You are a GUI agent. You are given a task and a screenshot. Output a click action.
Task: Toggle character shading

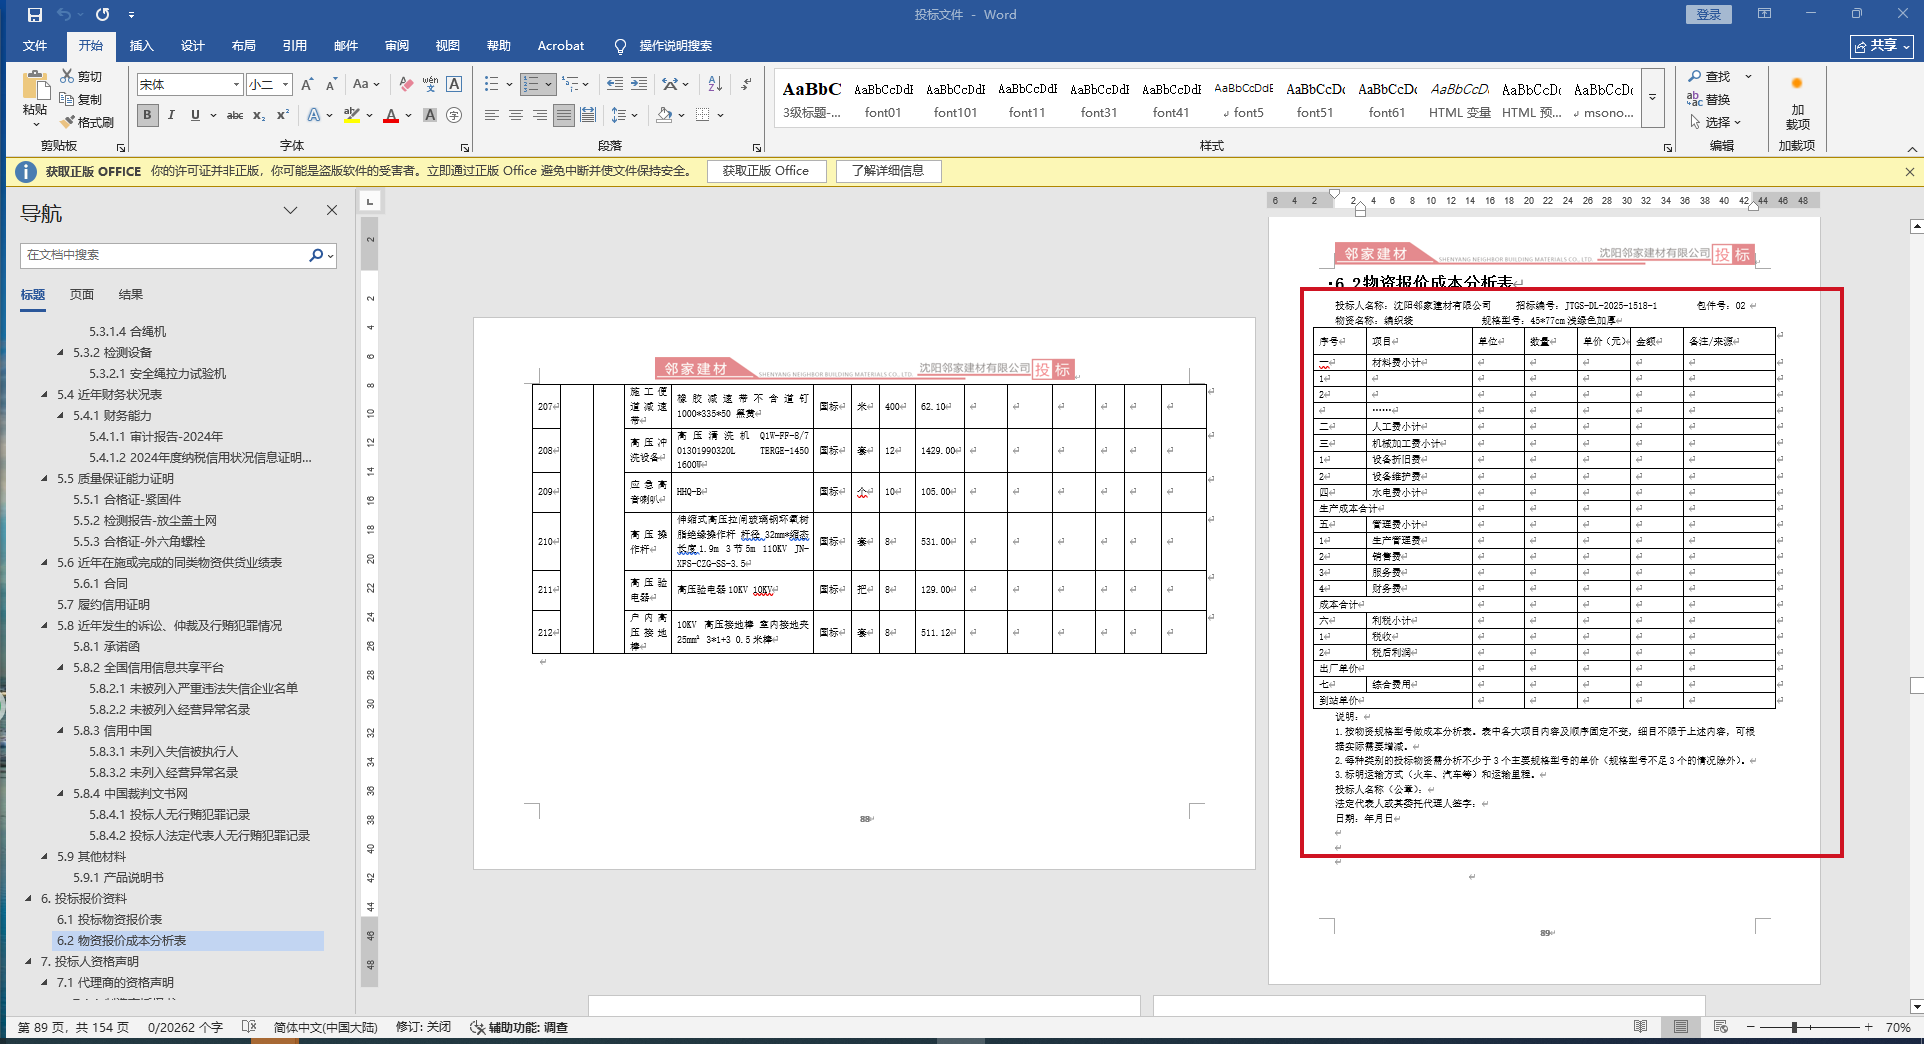click(x=430, y=115)
